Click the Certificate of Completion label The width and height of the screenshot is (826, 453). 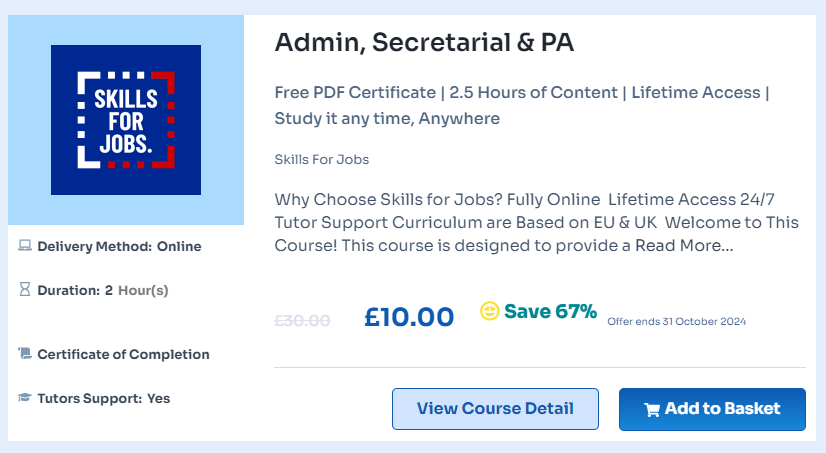(x=123, y=354)
